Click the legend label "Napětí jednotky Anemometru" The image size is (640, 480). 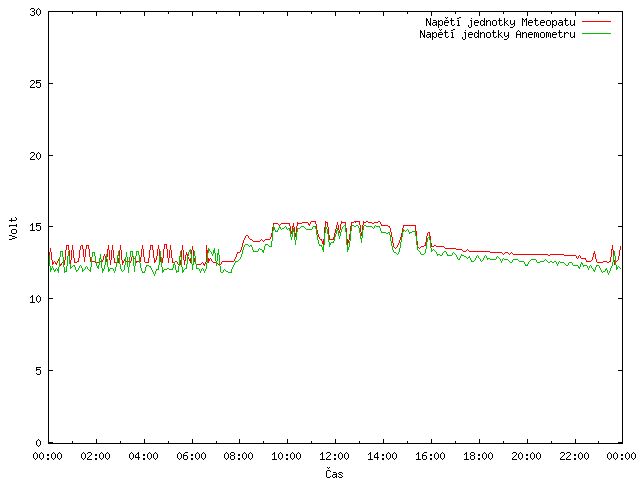click(x=497, y=34)
